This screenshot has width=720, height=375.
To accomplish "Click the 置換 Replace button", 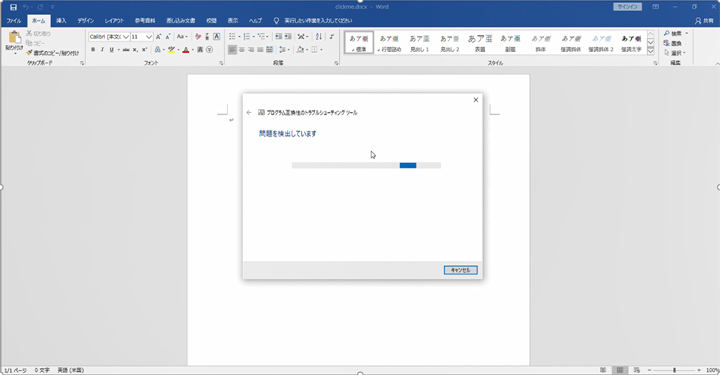I will (x=673, y=43).
